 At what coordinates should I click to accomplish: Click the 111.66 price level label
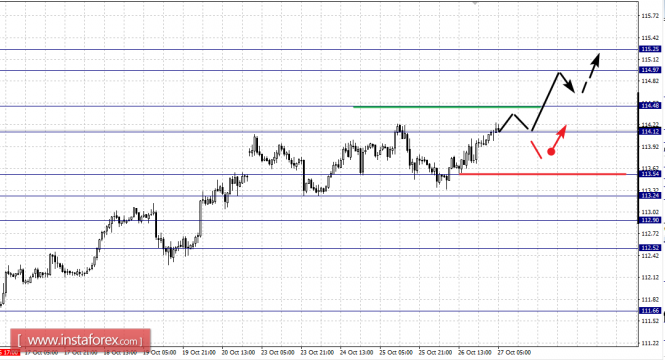tap(650, 311)
